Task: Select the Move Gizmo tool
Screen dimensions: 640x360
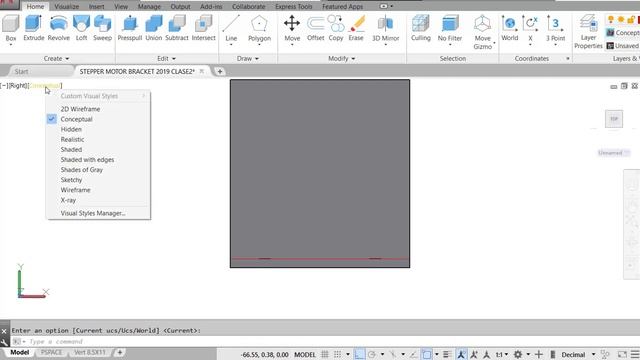Action: point(482,32)
